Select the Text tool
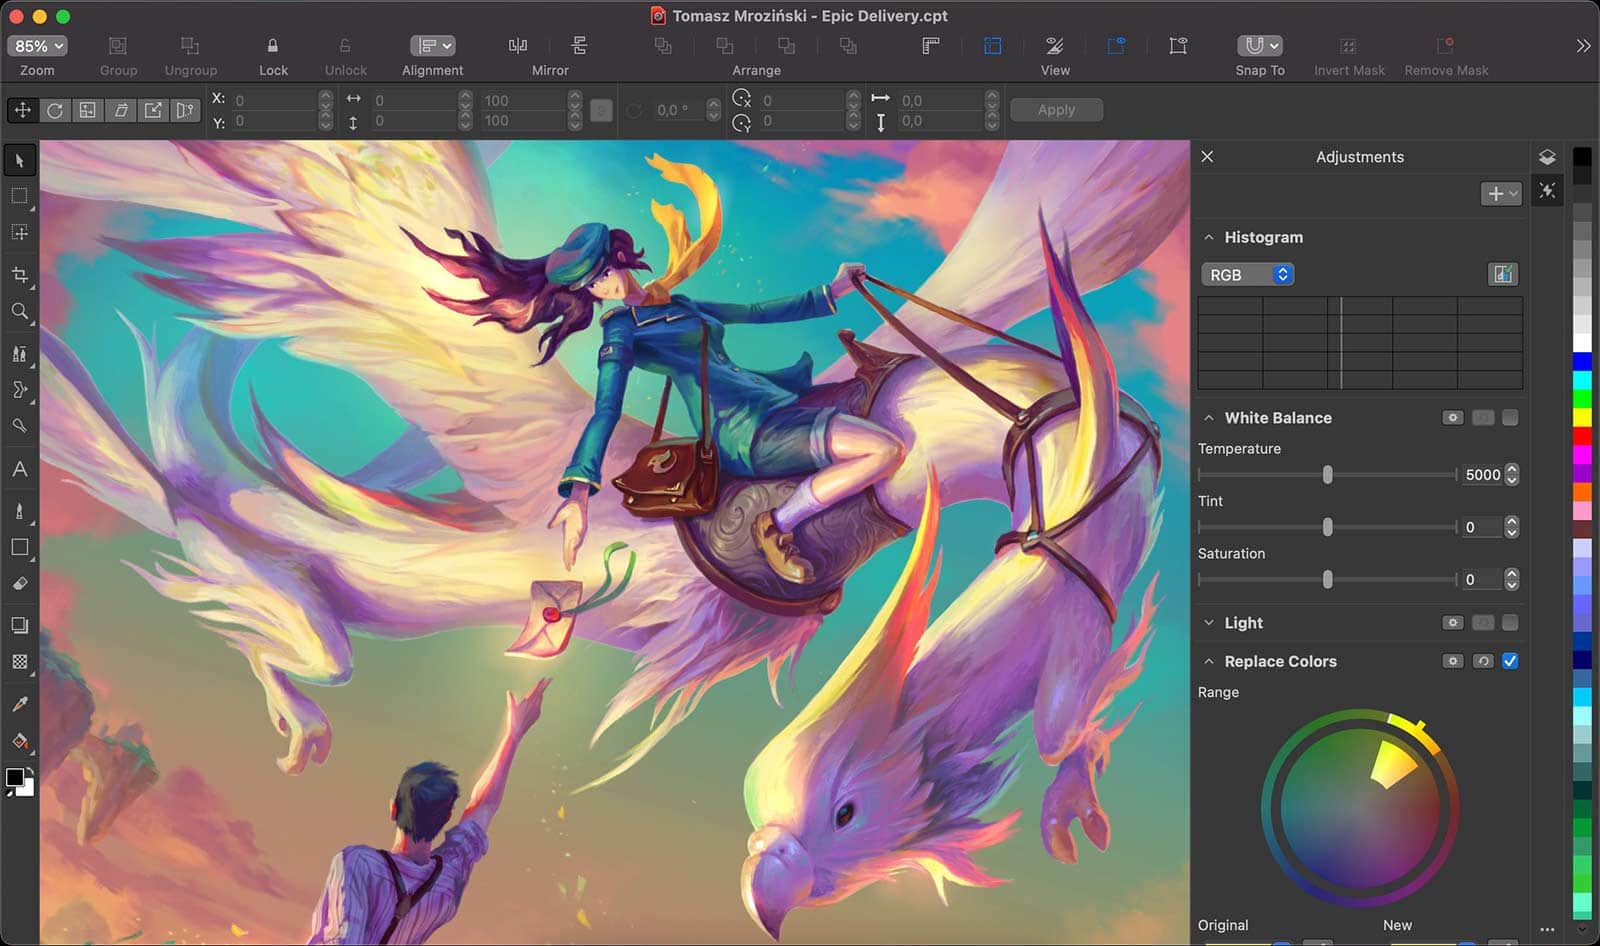Image resolution: width=1600 pixels, height=946 pixels. tap(19, 469)
